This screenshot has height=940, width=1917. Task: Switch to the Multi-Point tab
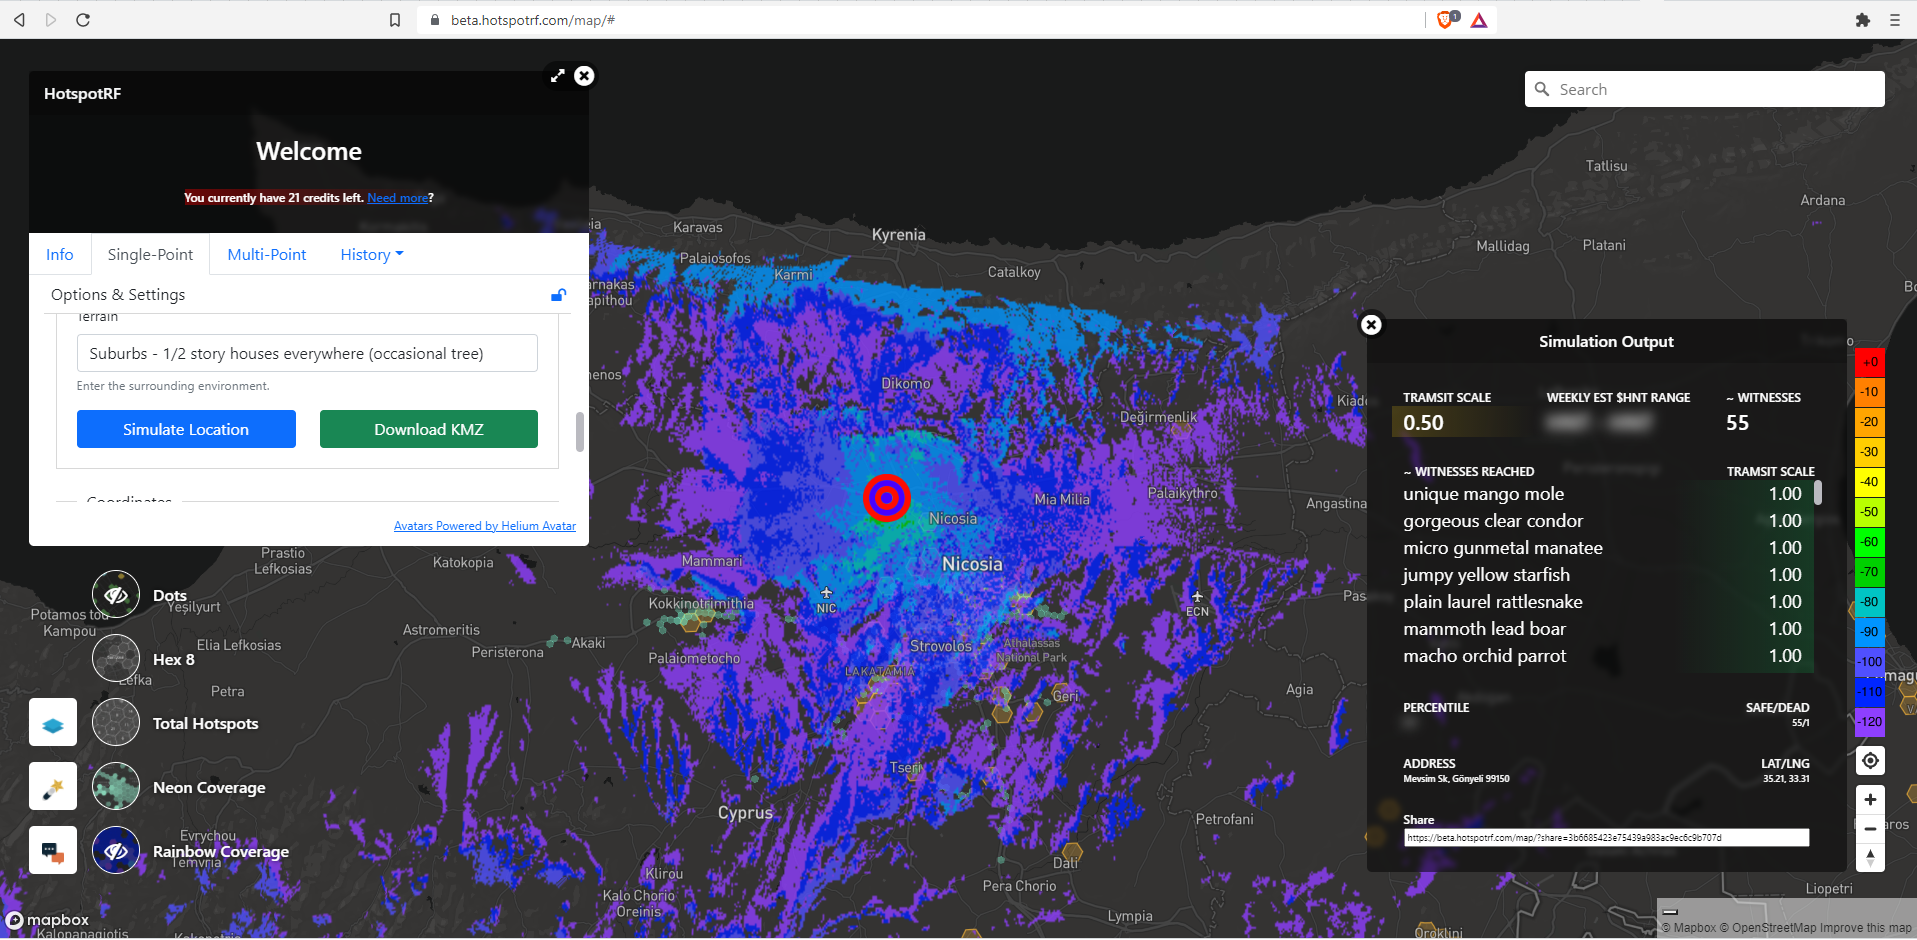(x=266, y=254)
